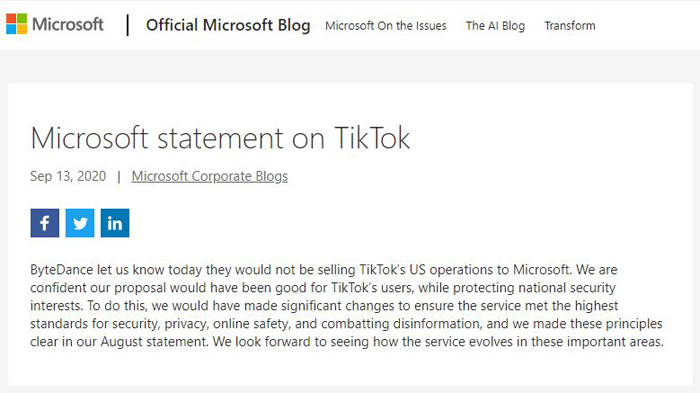Open the Transform blog section

[x=570, y=26]
